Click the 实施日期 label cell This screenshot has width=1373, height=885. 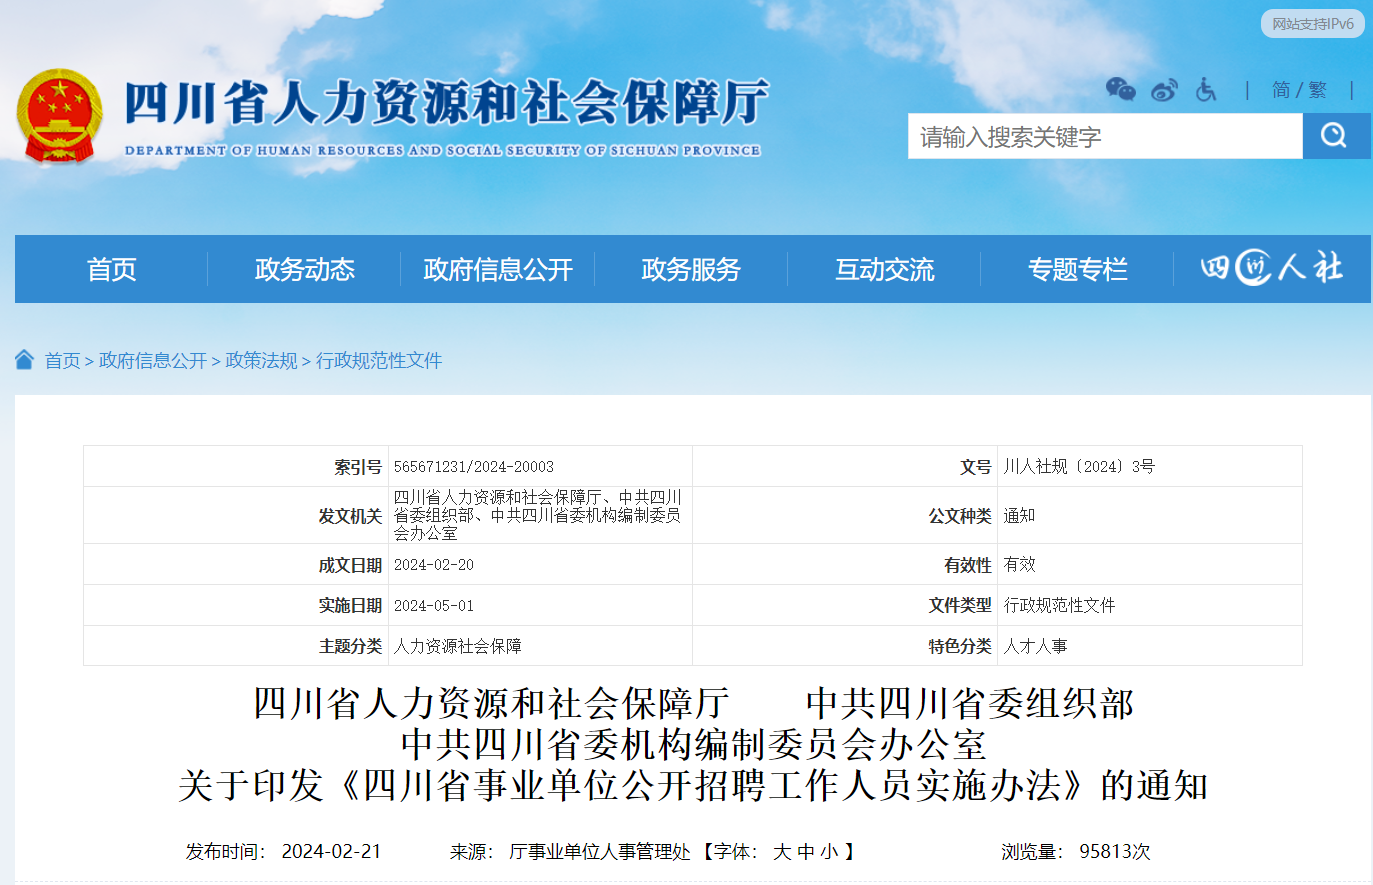coord(236,606)
